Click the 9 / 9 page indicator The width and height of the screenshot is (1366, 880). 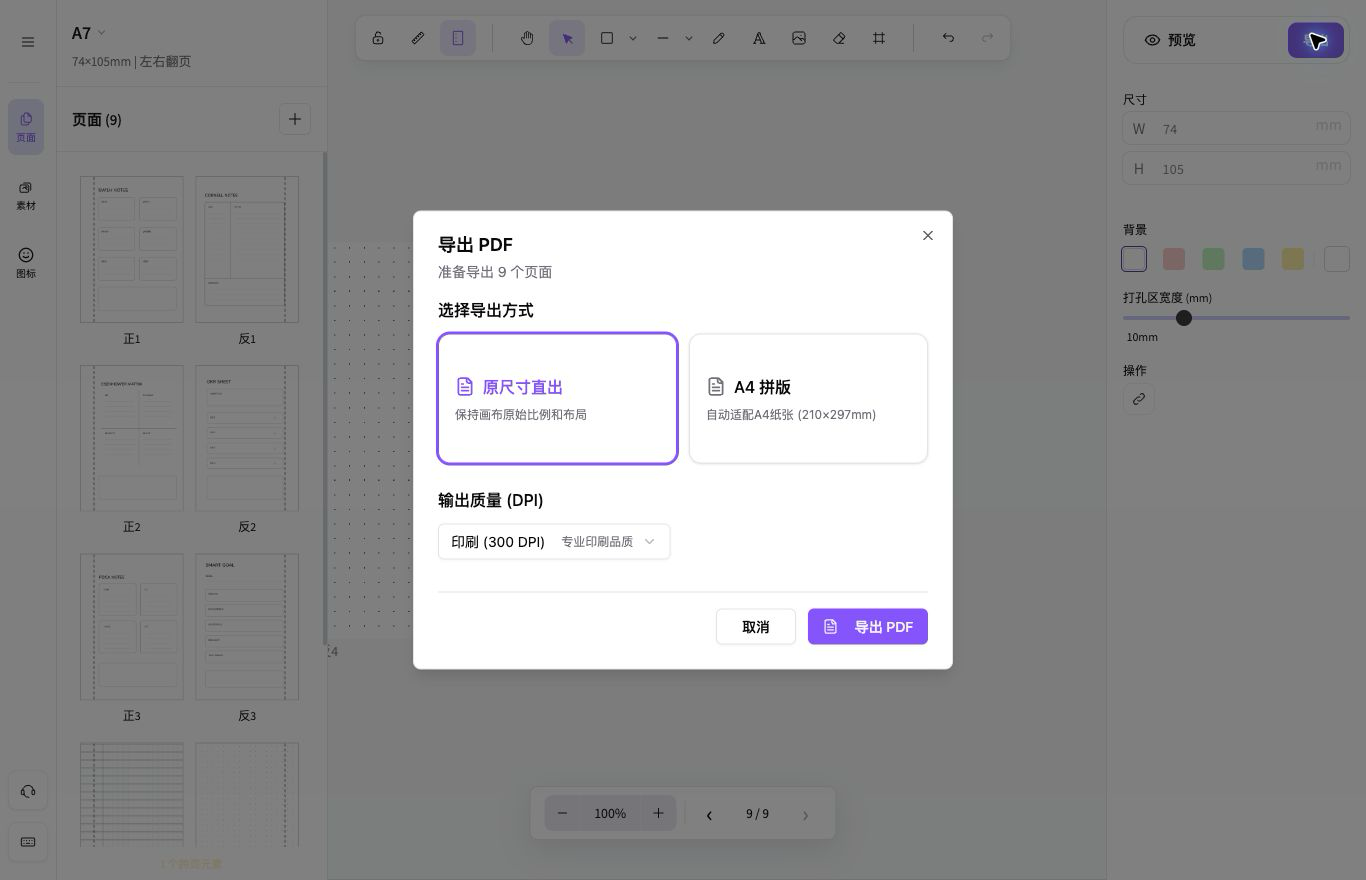(x=758, y=814)
